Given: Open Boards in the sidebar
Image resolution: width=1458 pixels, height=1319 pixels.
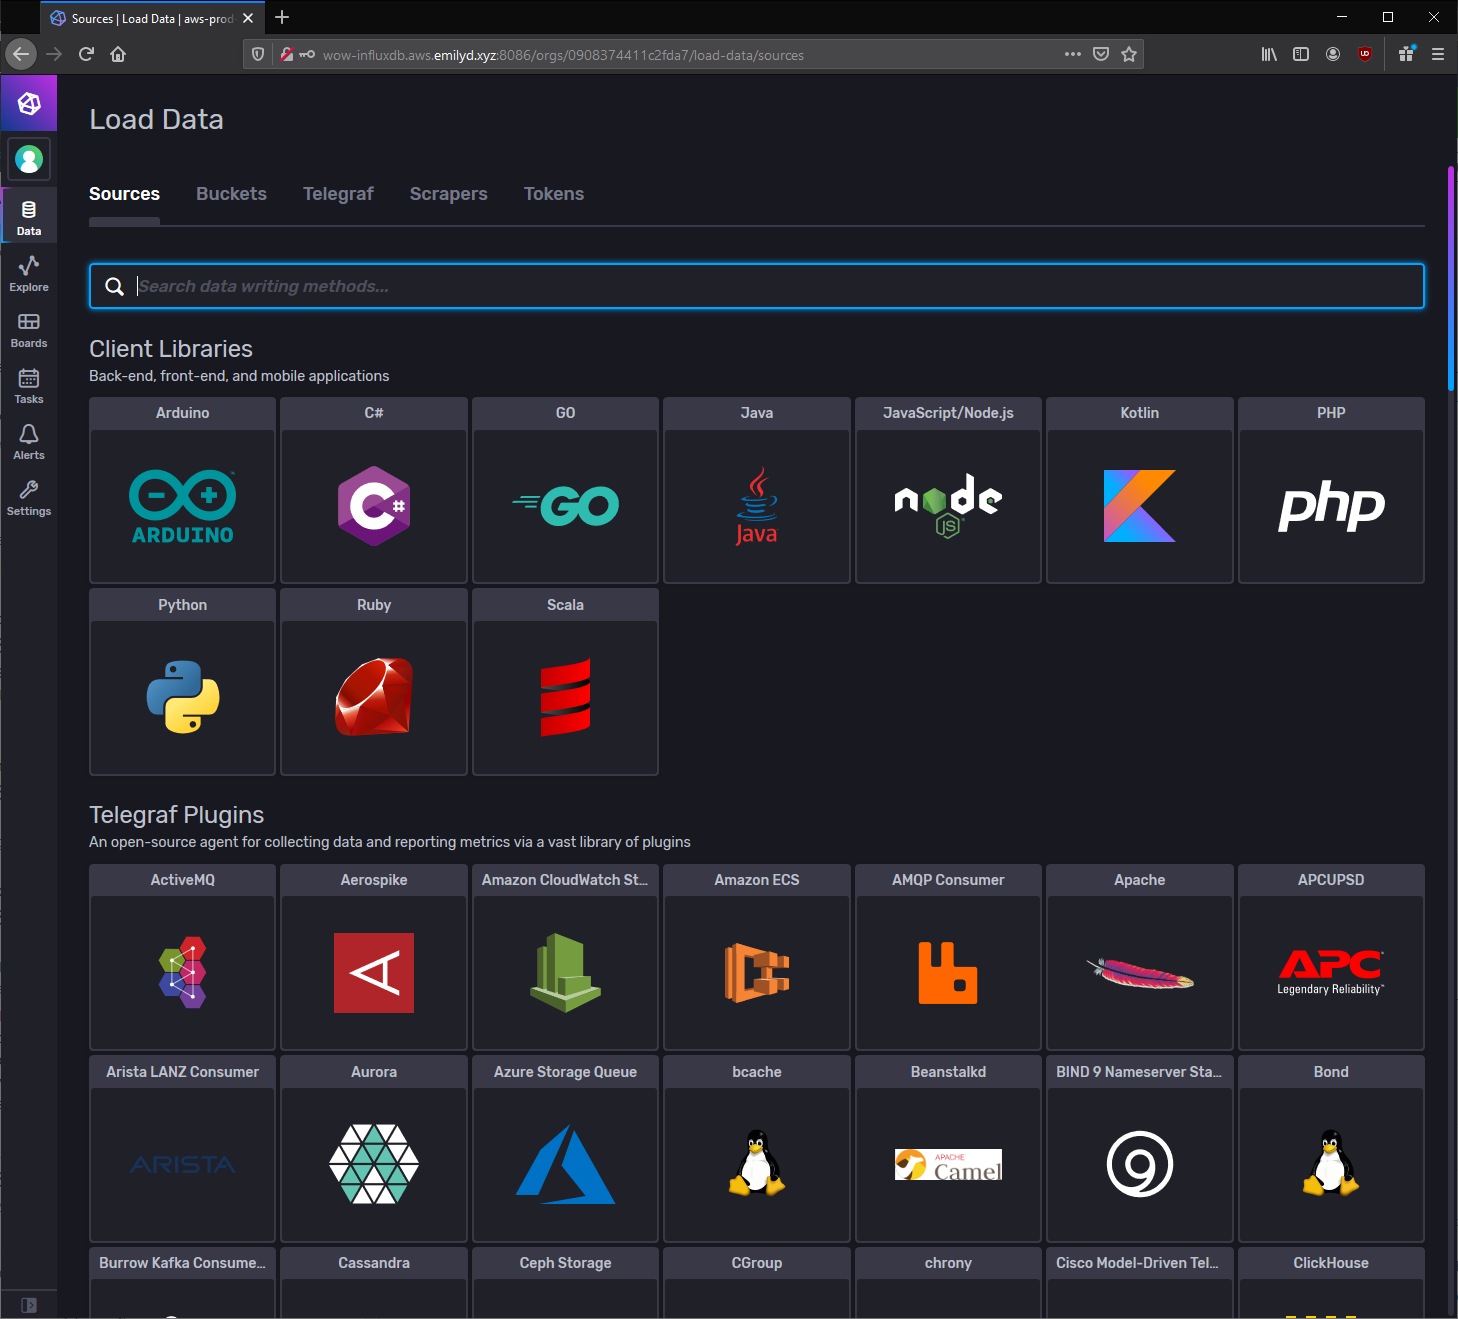Looking at the screenshot, I should 29,329.
